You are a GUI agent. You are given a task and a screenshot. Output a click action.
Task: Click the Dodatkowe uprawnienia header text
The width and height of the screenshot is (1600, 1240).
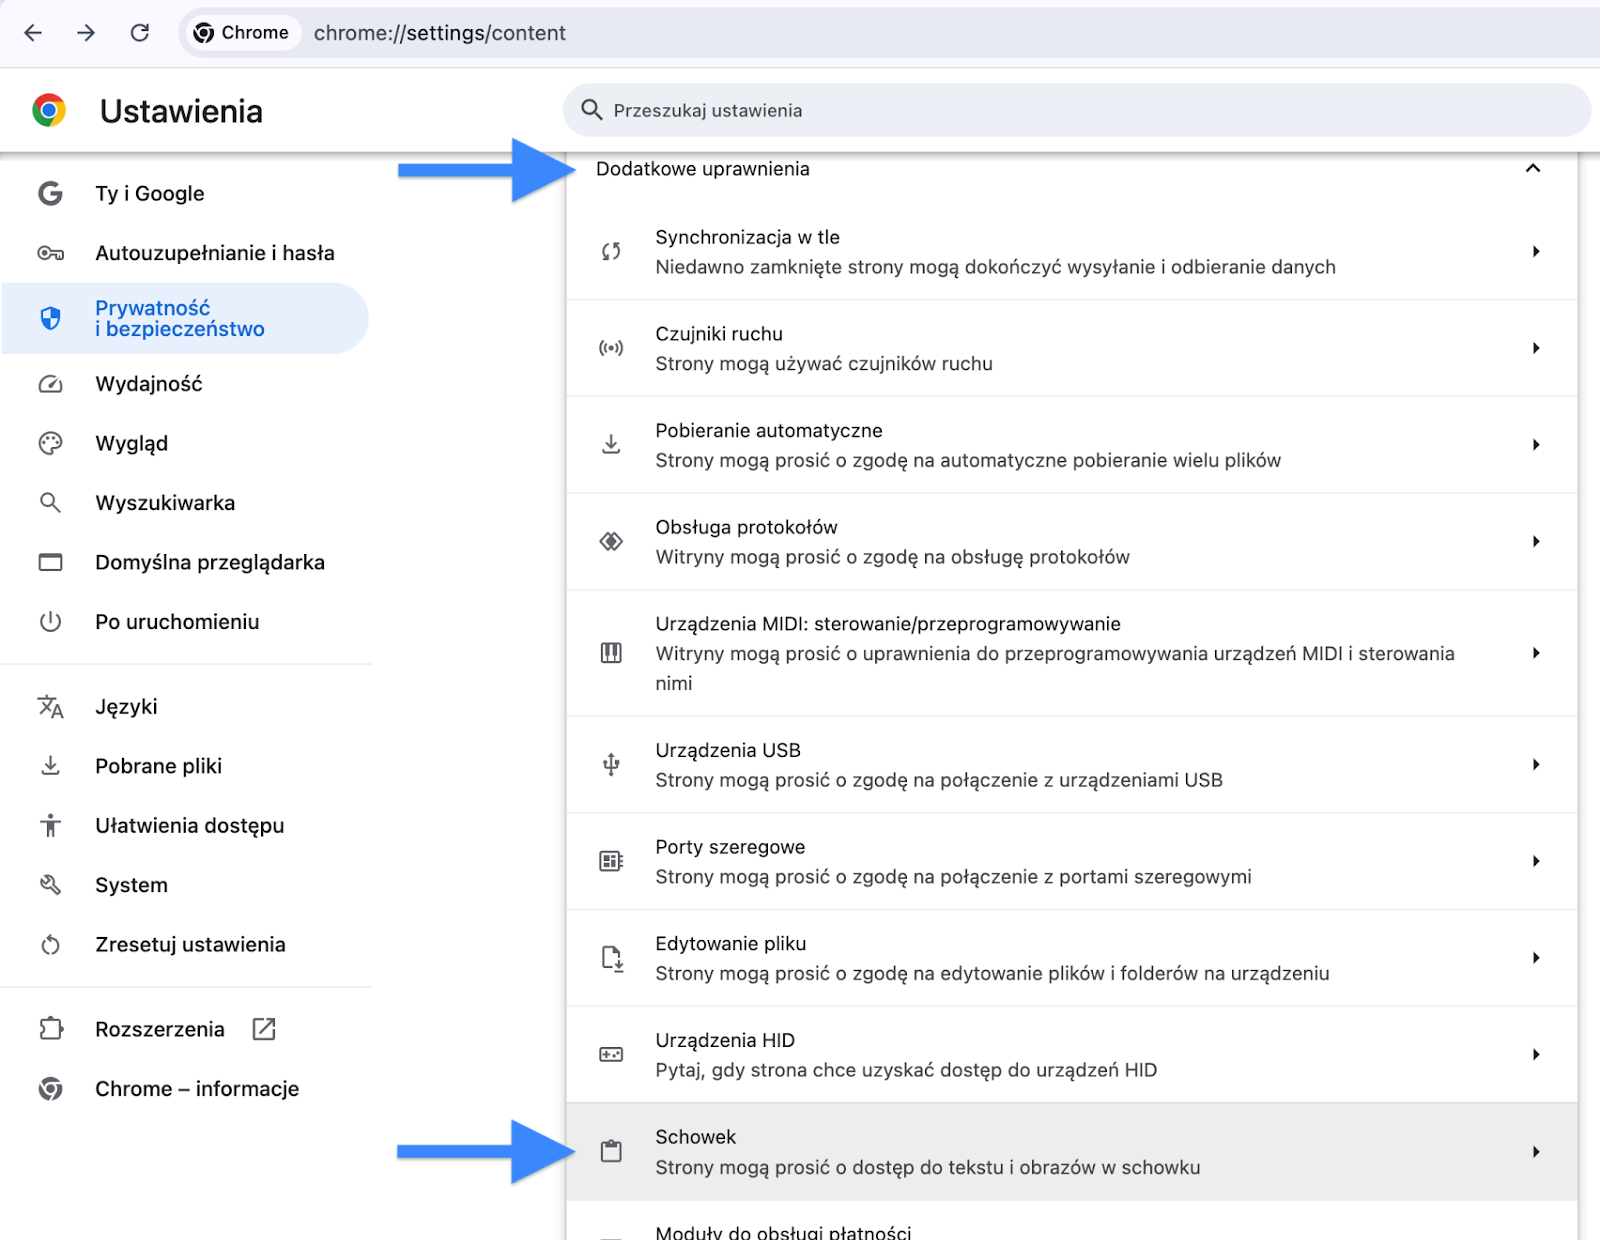tap(703, 169)
